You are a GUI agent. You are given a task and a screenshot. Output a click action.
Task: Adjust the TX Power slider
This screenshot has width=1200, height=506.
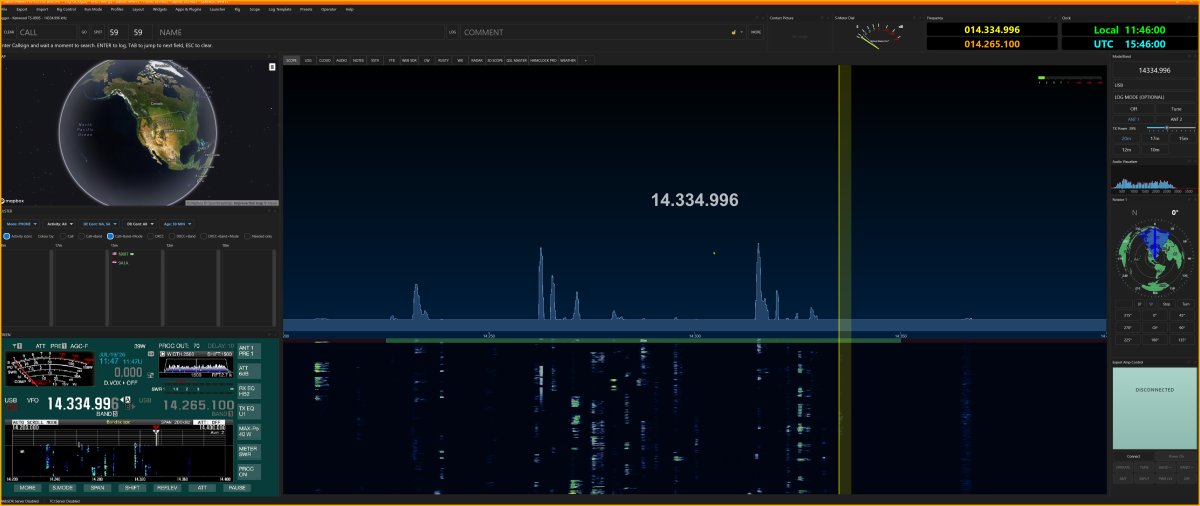pyautogui.click(x=1167, y=128)
